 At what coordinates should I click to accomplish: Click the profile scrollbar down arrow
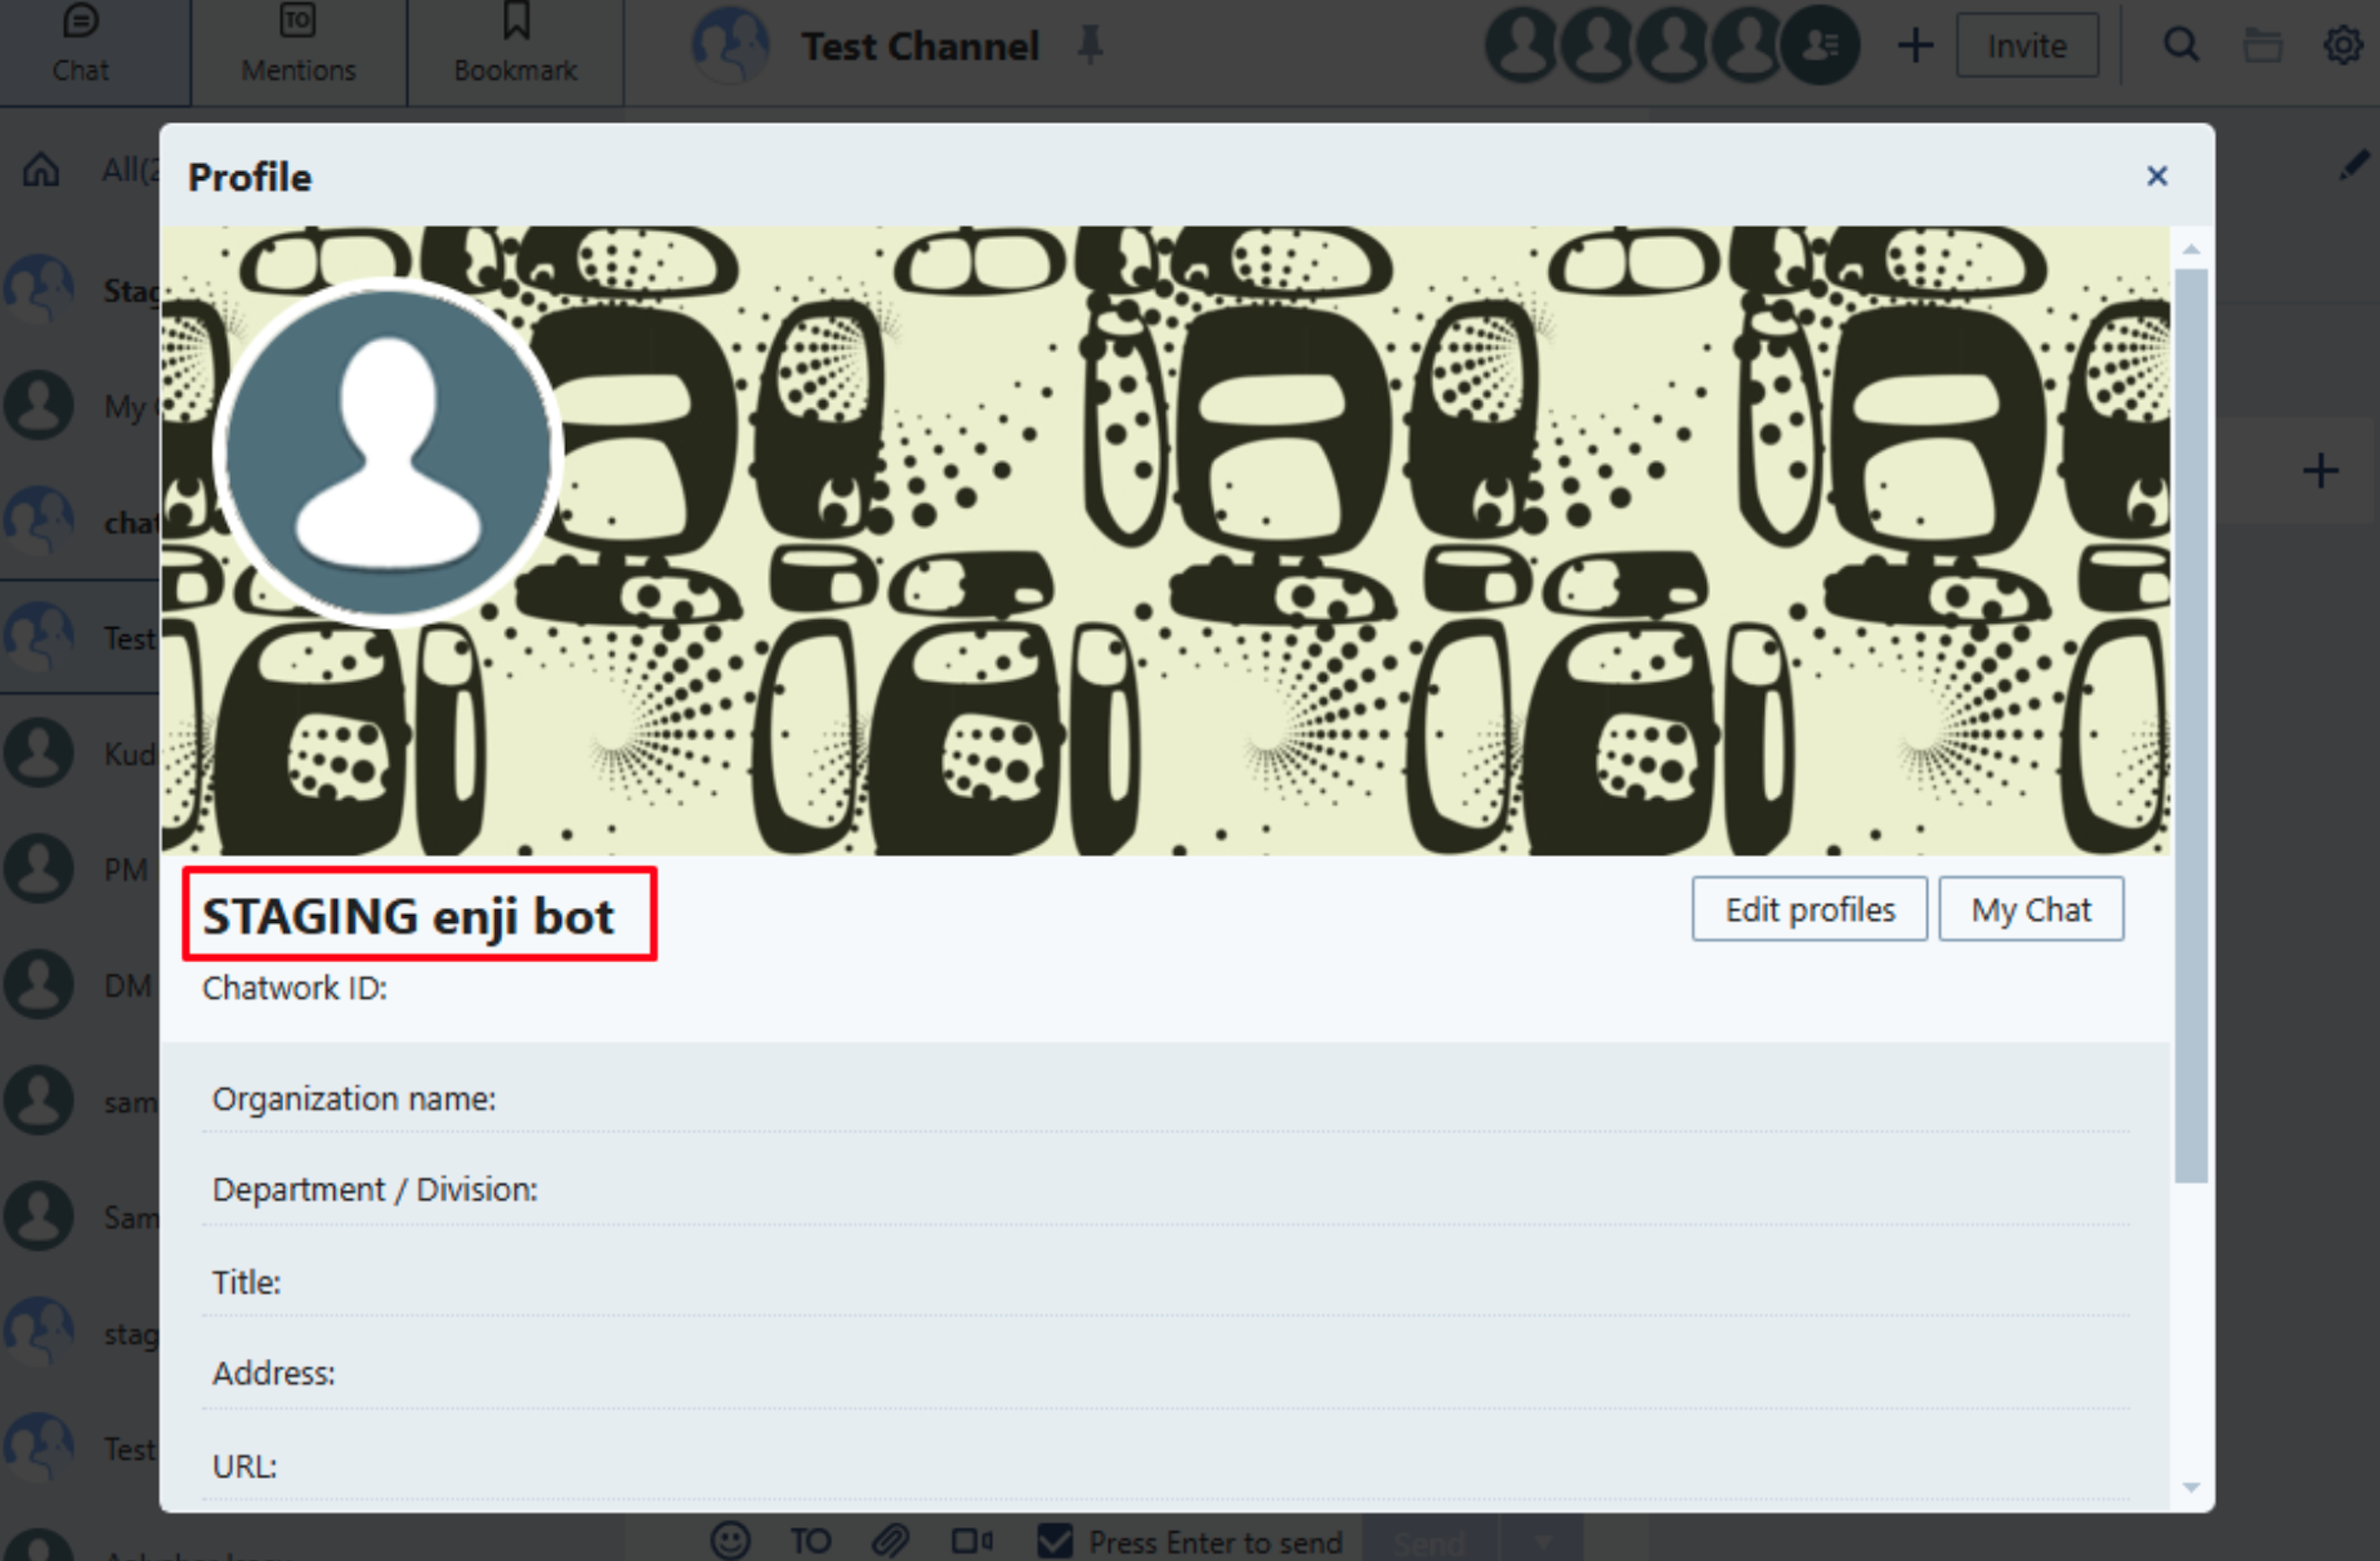pyautogui.click(x=2191, y=1487)
